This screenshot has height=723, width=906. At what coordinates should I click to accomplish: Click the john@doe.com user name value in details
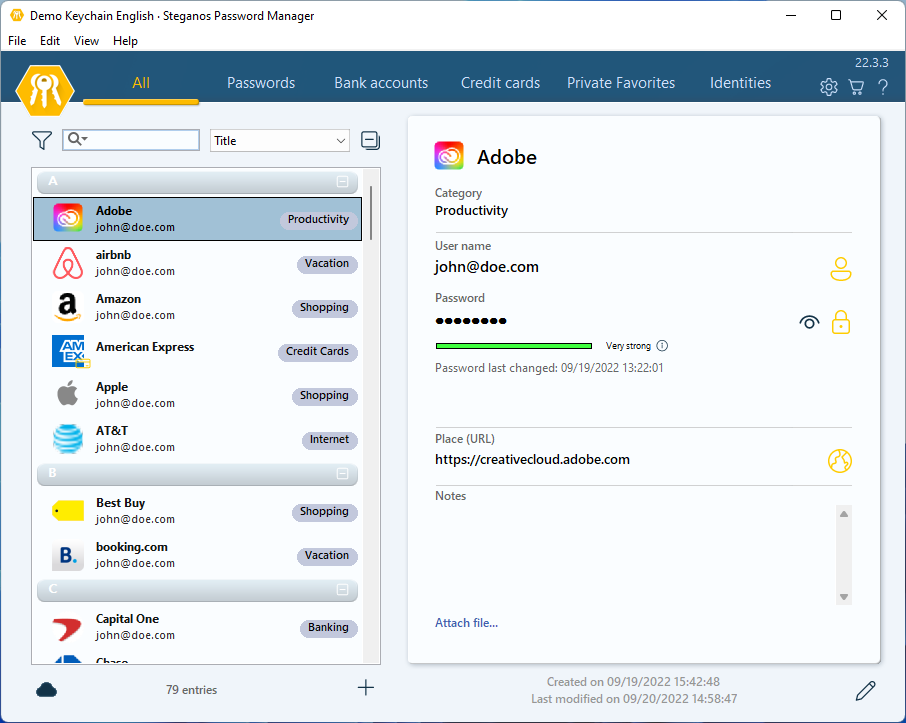click(487, 266)
